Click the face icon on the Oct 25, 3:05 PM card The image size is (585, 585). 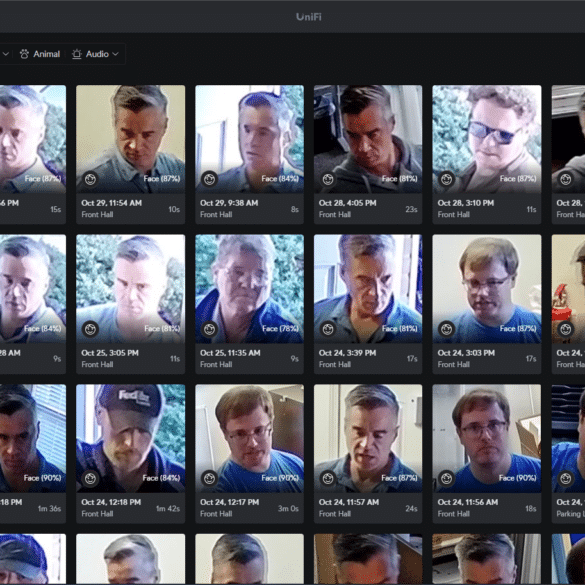coord(90,329)
